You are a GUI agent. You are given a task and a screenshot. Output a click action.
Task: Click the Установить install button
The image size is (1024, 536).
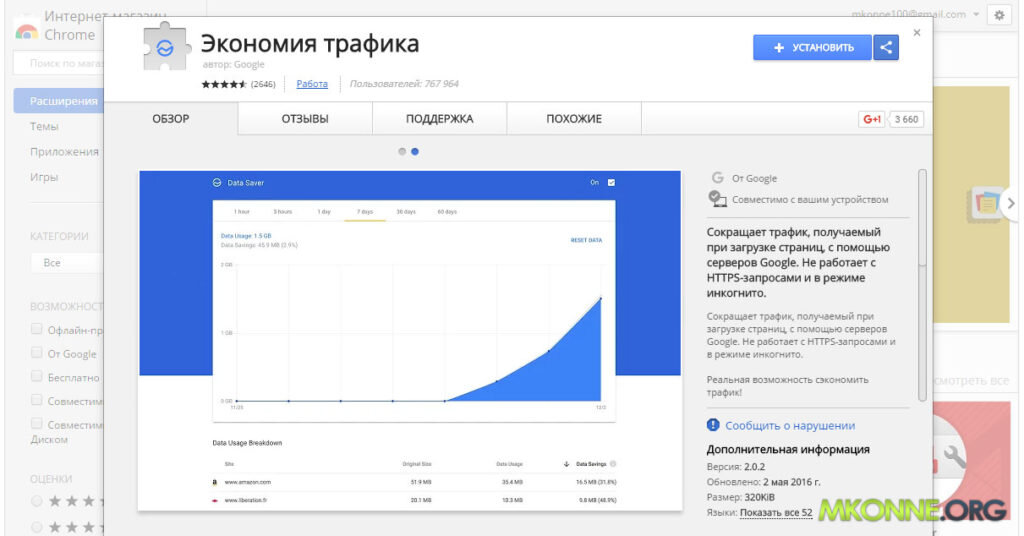click(x=812, y=48)
